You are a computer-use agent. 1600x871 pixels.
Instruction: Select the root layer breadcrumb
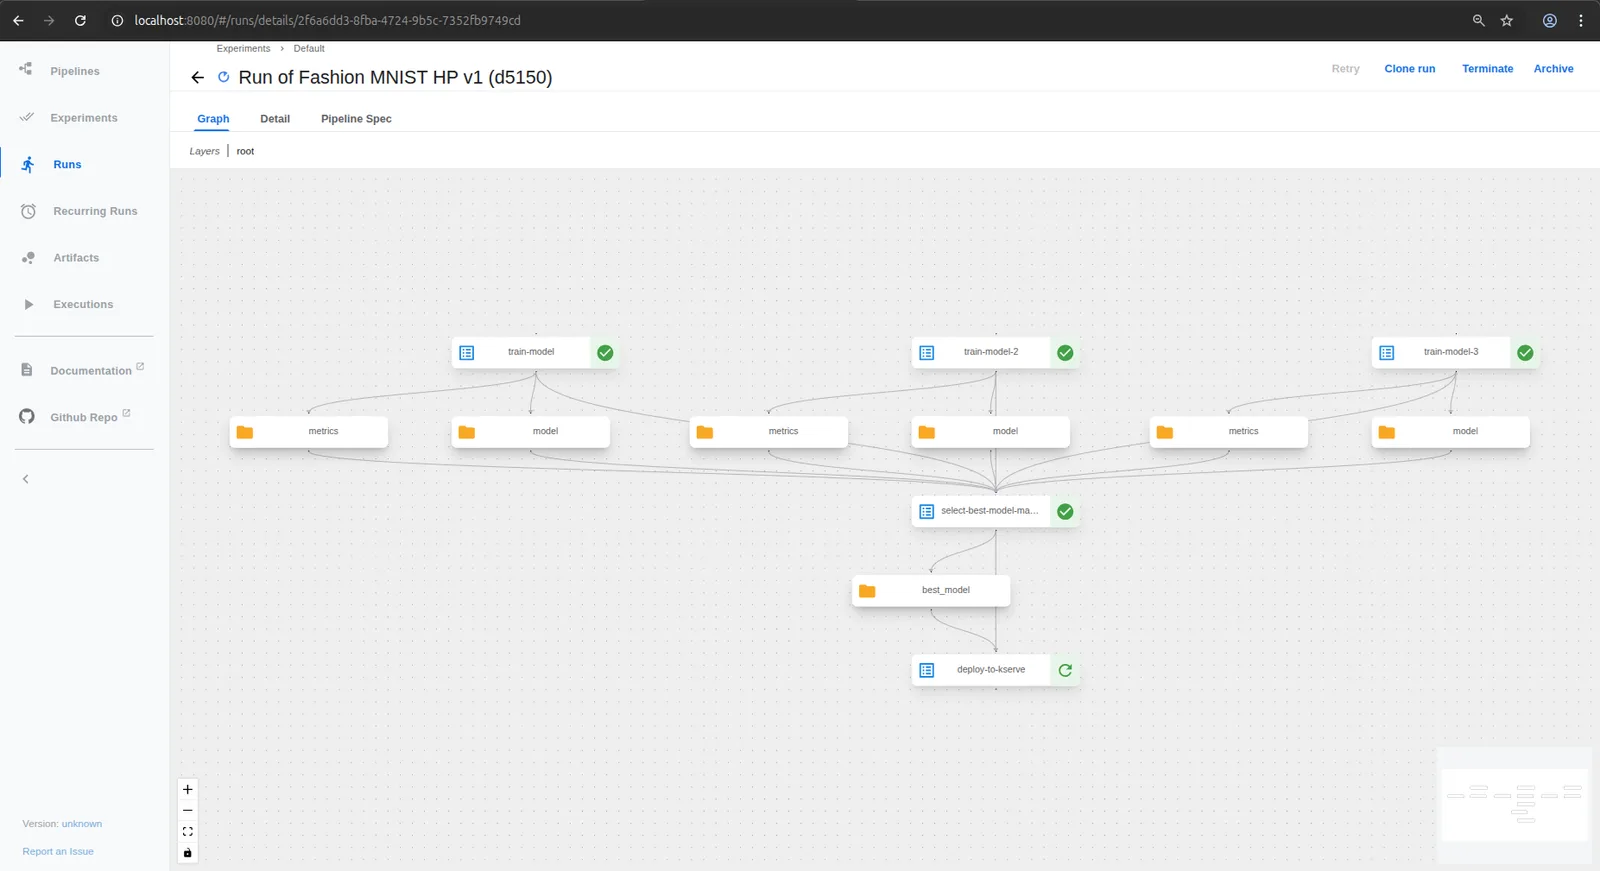click(245, 151)
